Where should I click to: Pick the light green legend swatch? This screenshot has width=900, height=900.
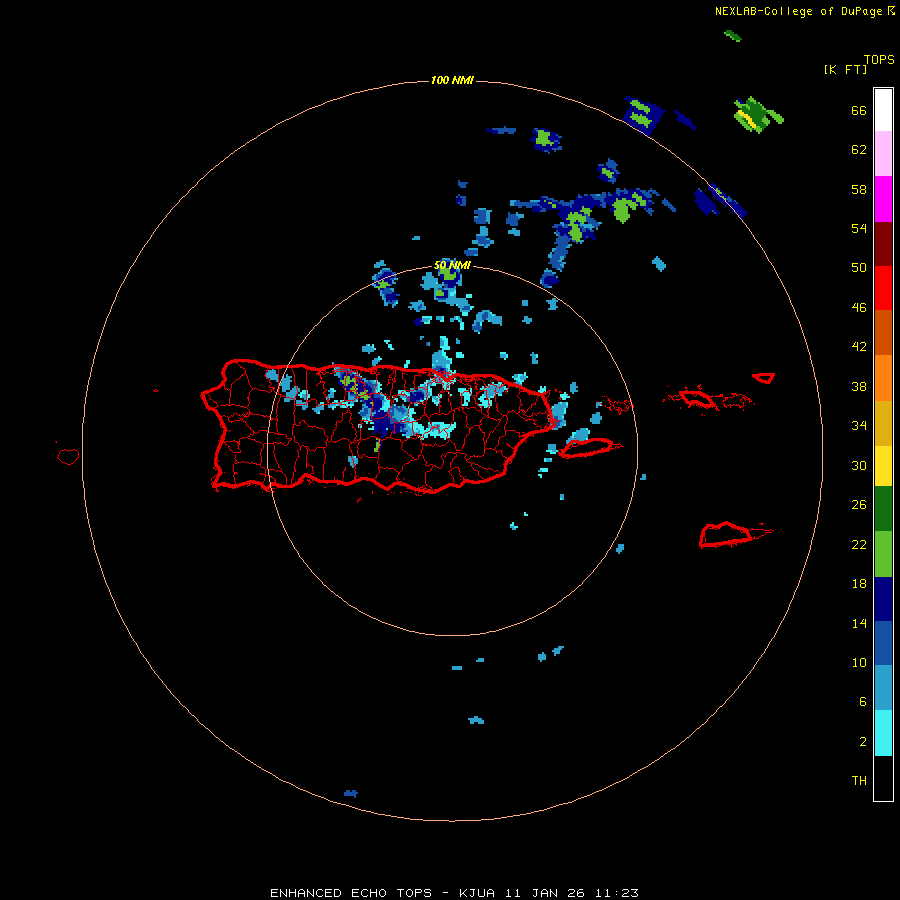(883, 553)
